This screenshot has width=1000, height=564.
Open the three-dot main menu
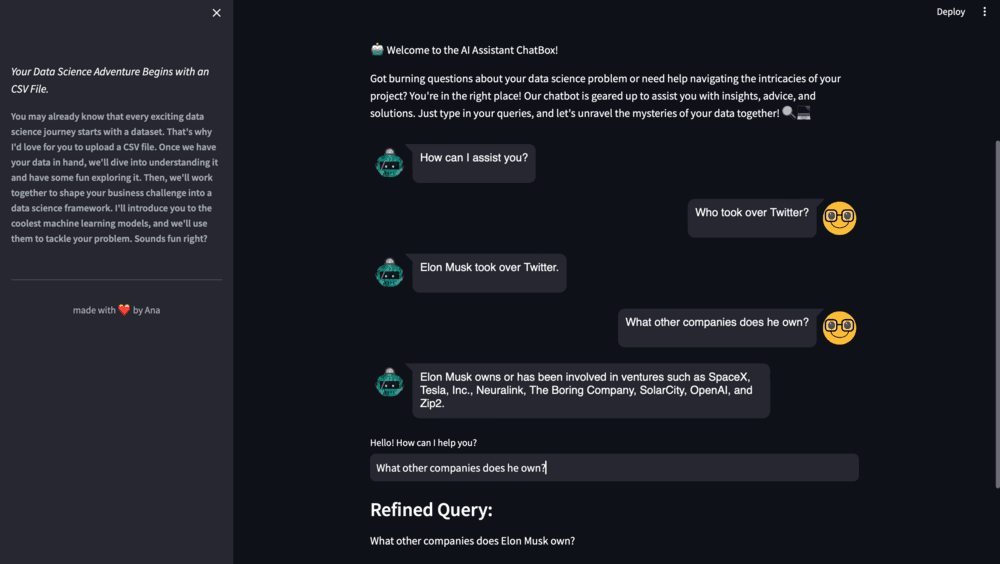984,11
